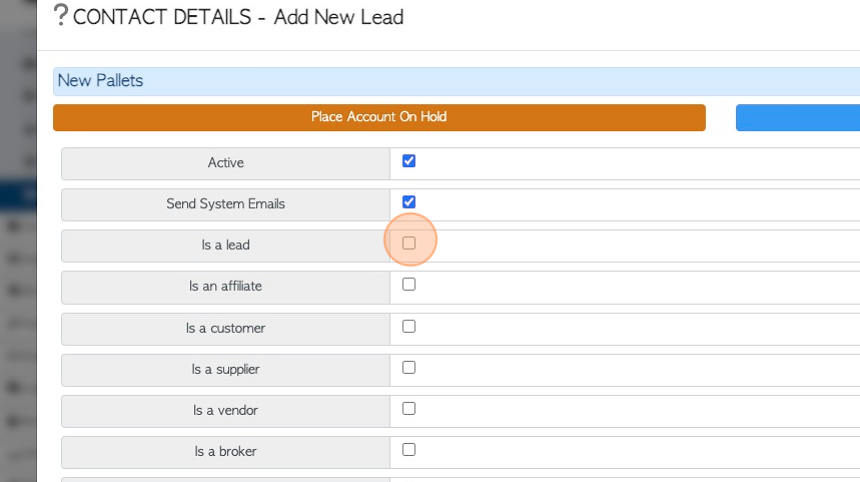Screen dimensions: 860x482
Task: Click the Is a vendor label
Action: [225, 411]
